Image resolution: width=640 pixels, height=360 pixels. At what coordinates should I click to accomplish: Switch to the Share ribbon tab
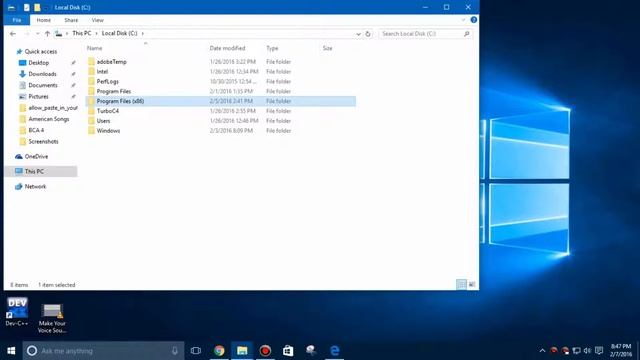71,20
